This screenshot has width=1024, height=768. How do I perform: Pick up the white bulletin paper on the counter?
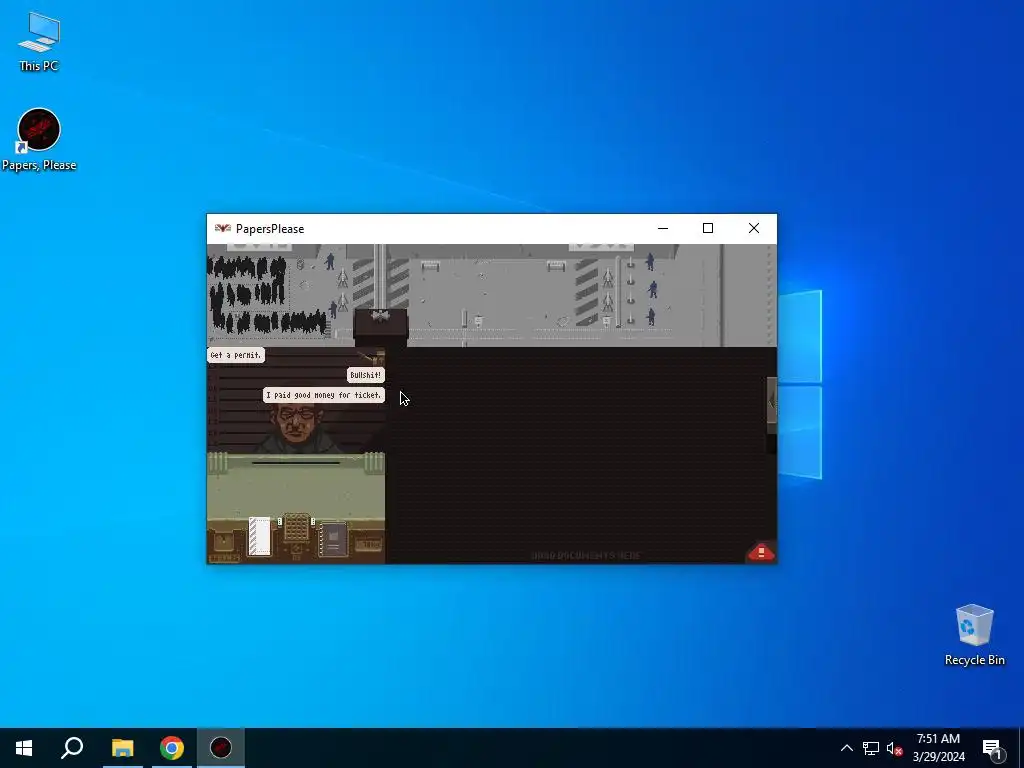pos(259,537)
